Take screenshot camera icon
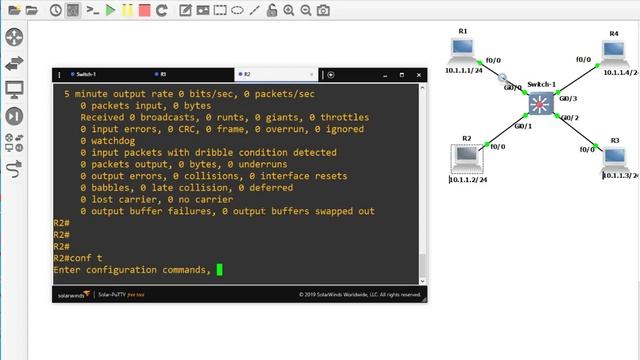The width and height of the screenshot is (640, 360). pyautogui.click(x=323, y=10)
